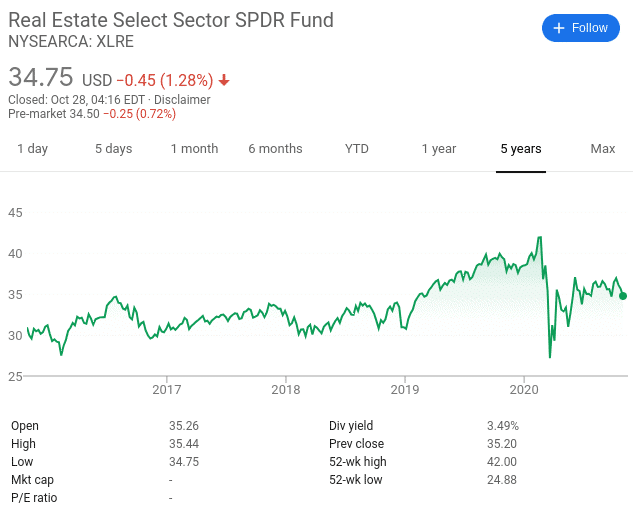
Task: Click the Div yield label
Action: (351, 426)
